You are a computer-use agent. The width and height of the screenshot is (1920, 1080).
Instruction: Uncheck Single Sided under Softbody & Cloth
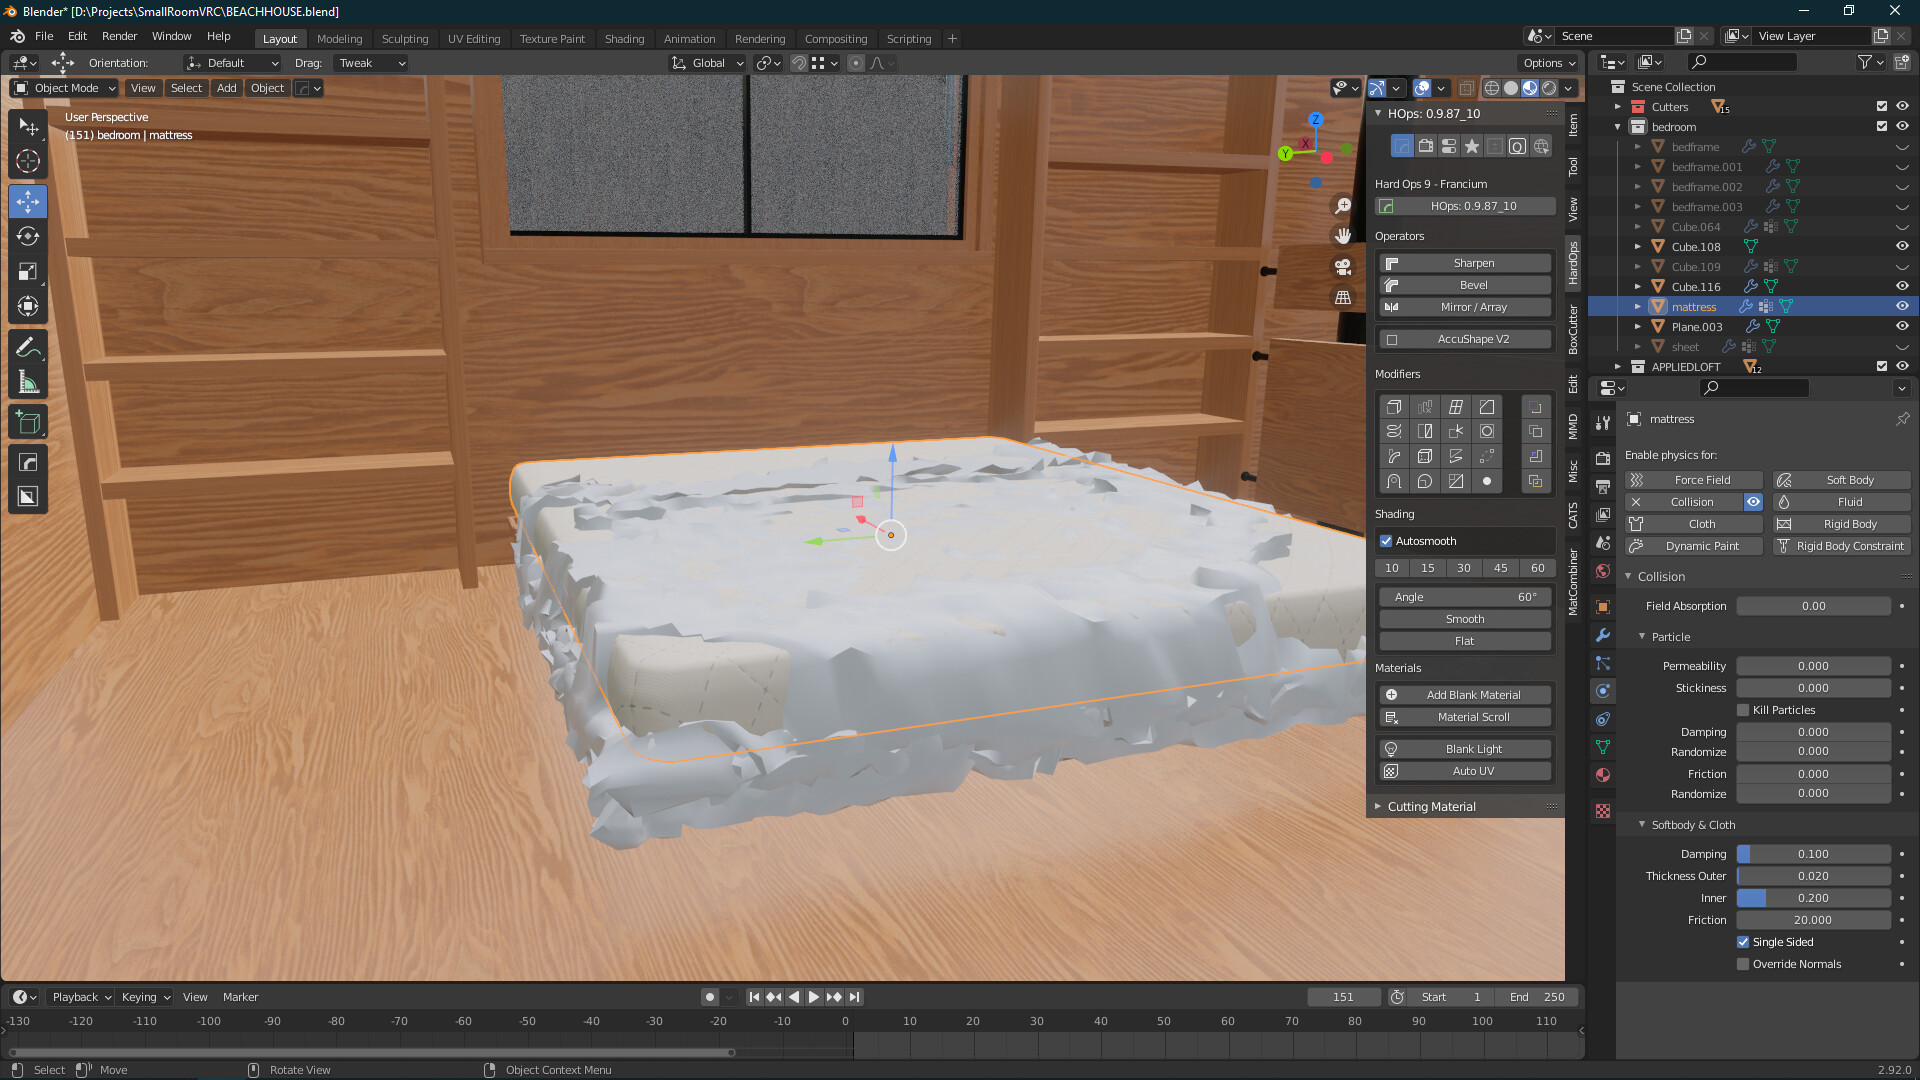pyautogui.click(x=1743, y=941)
